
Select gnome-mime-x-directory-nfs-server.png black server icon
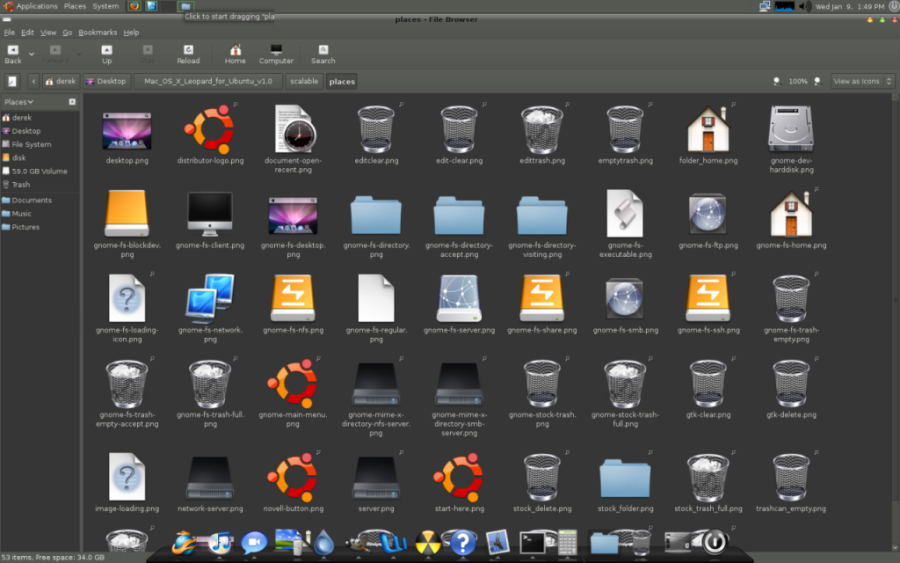click(x=376, y=384)
